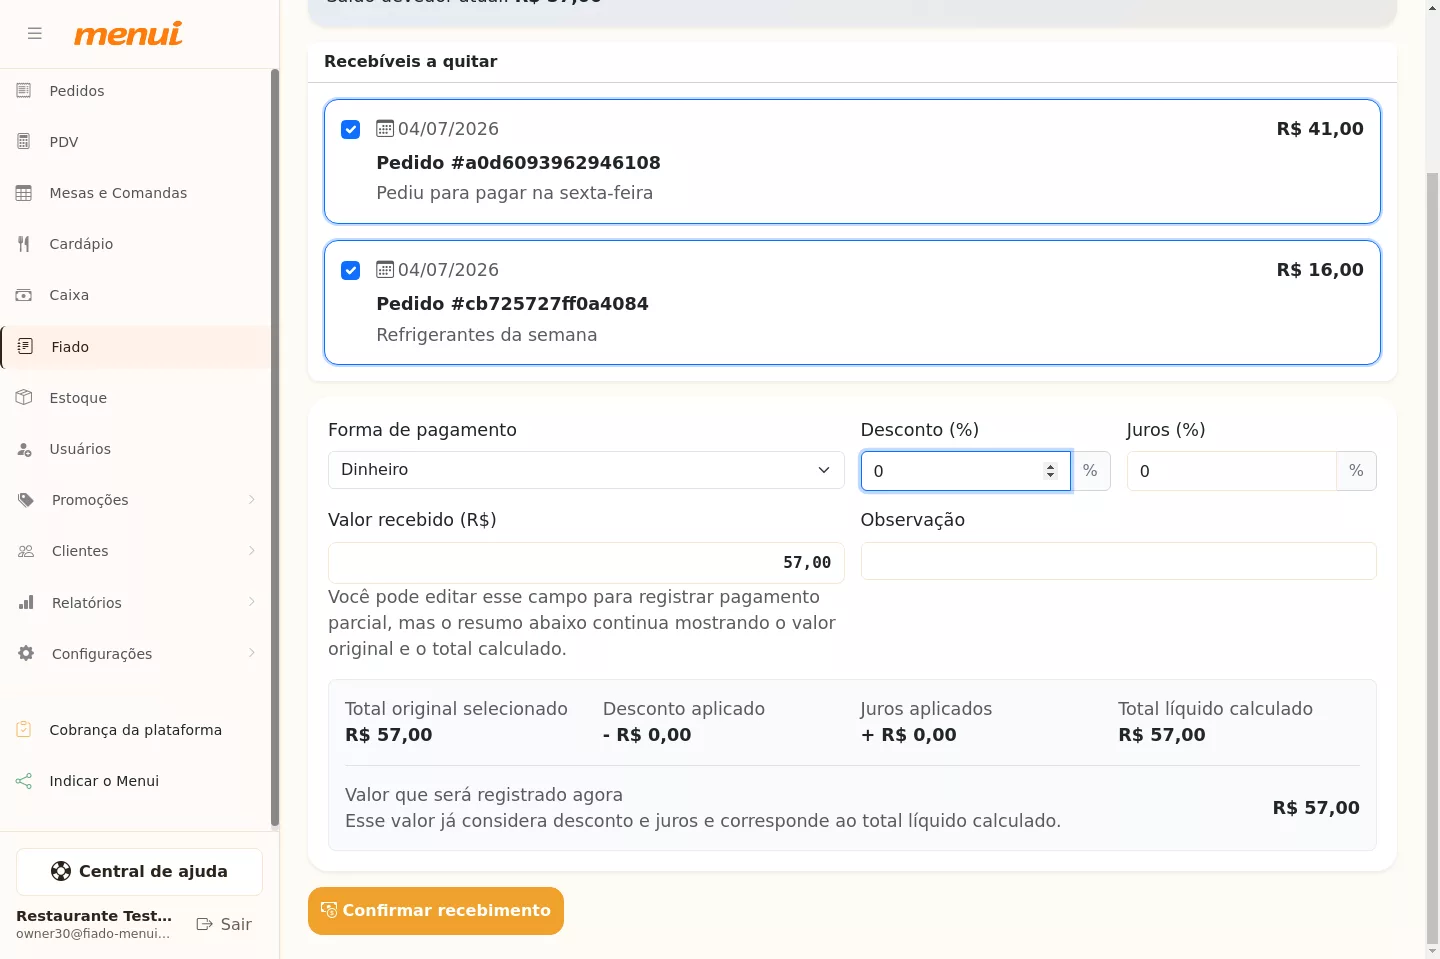
Task: Click the R$ 16,00 amount
Action: (x=1320, y=270)
